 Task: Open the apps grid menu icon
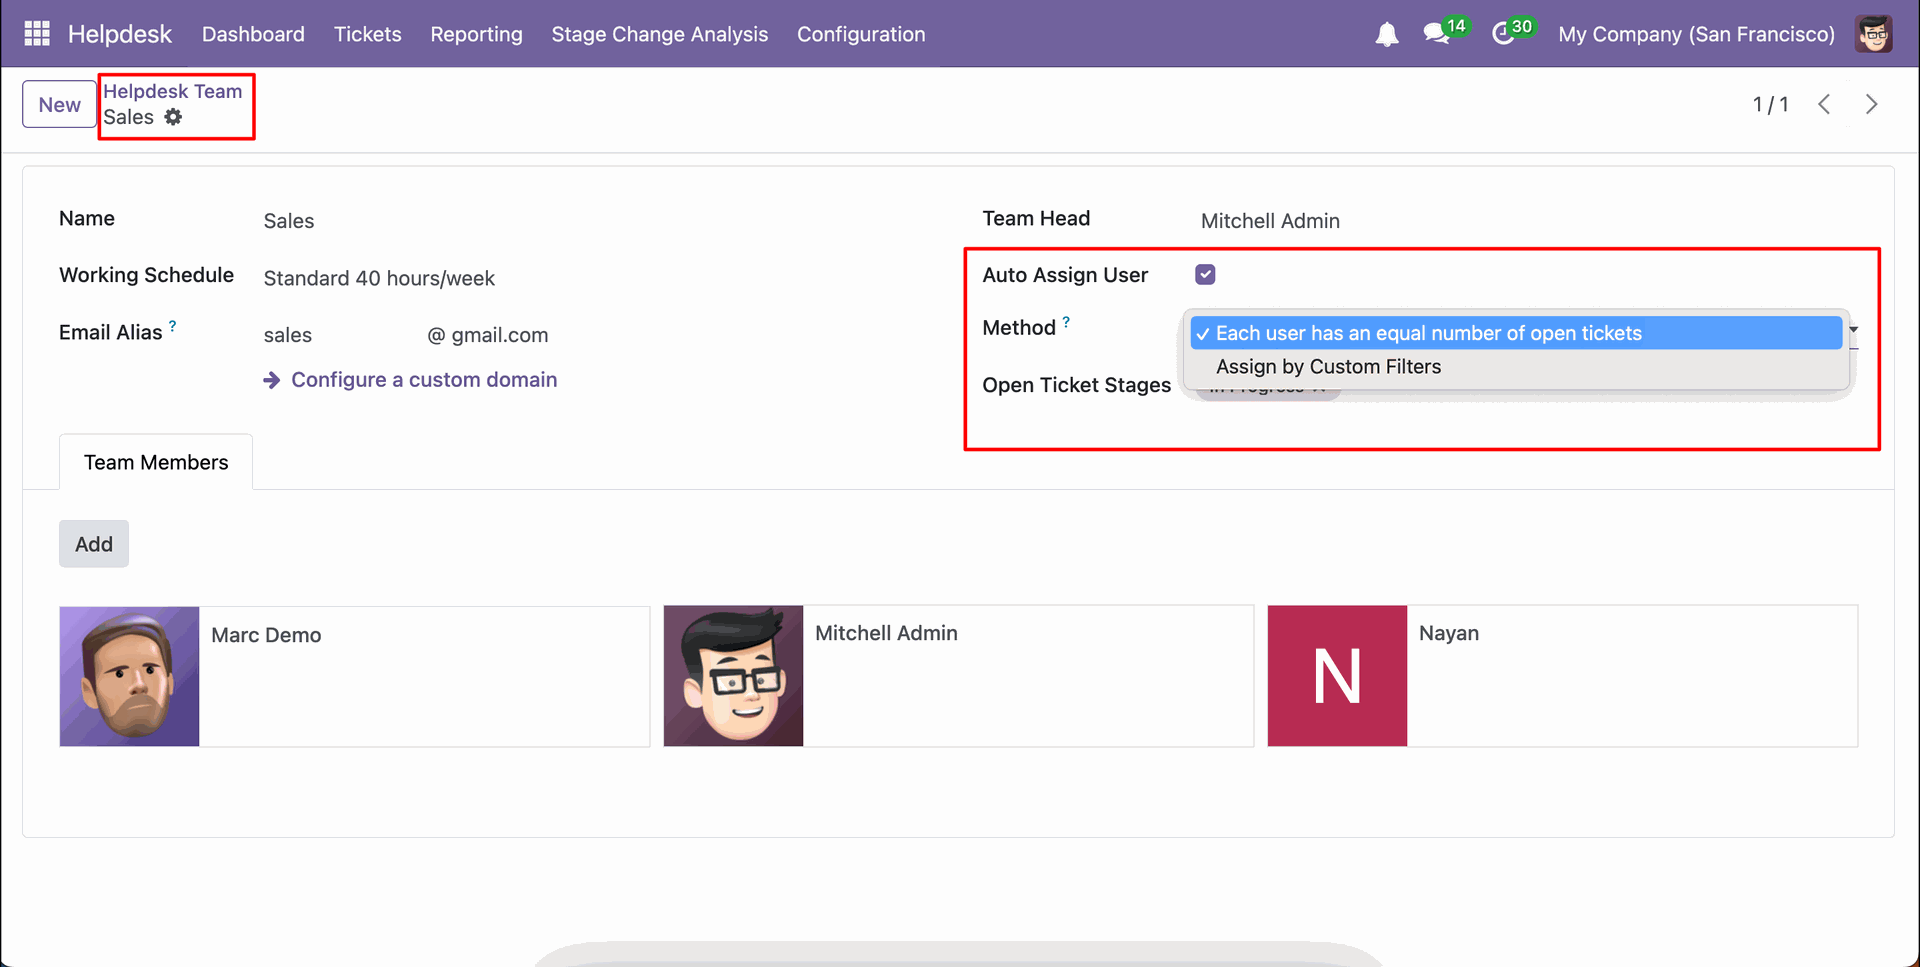(x=37, y=34)
